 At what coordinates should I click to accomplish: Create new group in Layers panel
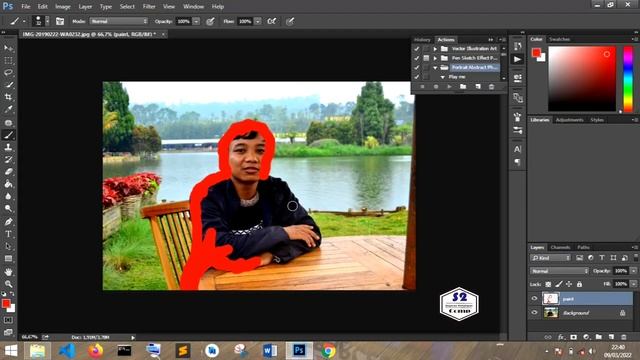[599, 337]
